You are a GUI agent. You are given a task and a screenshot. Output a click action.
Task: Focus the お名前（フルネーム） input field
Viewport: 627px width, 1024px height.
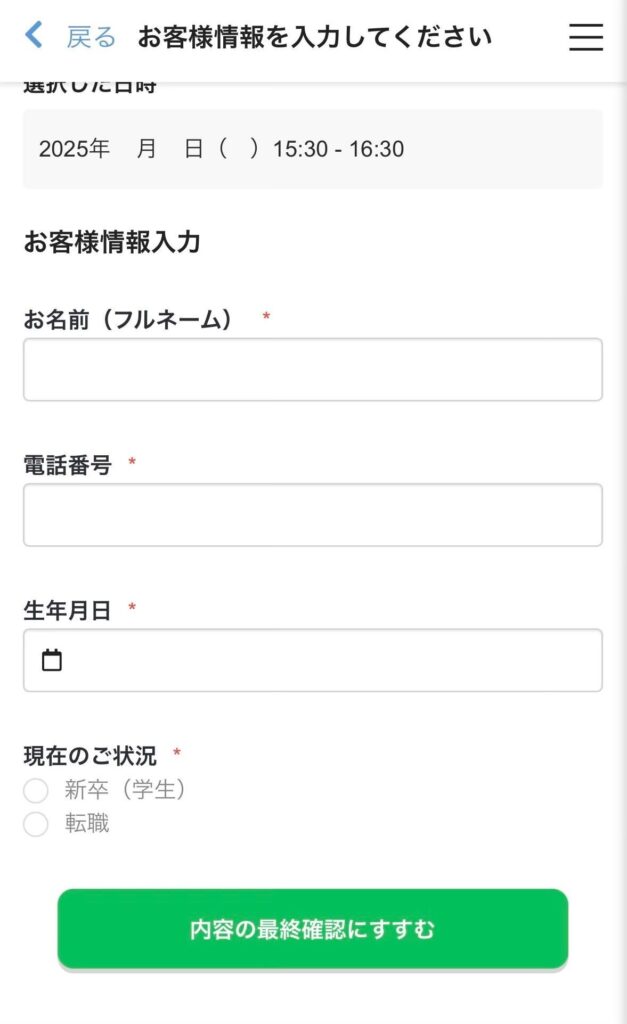pos(312,370)
